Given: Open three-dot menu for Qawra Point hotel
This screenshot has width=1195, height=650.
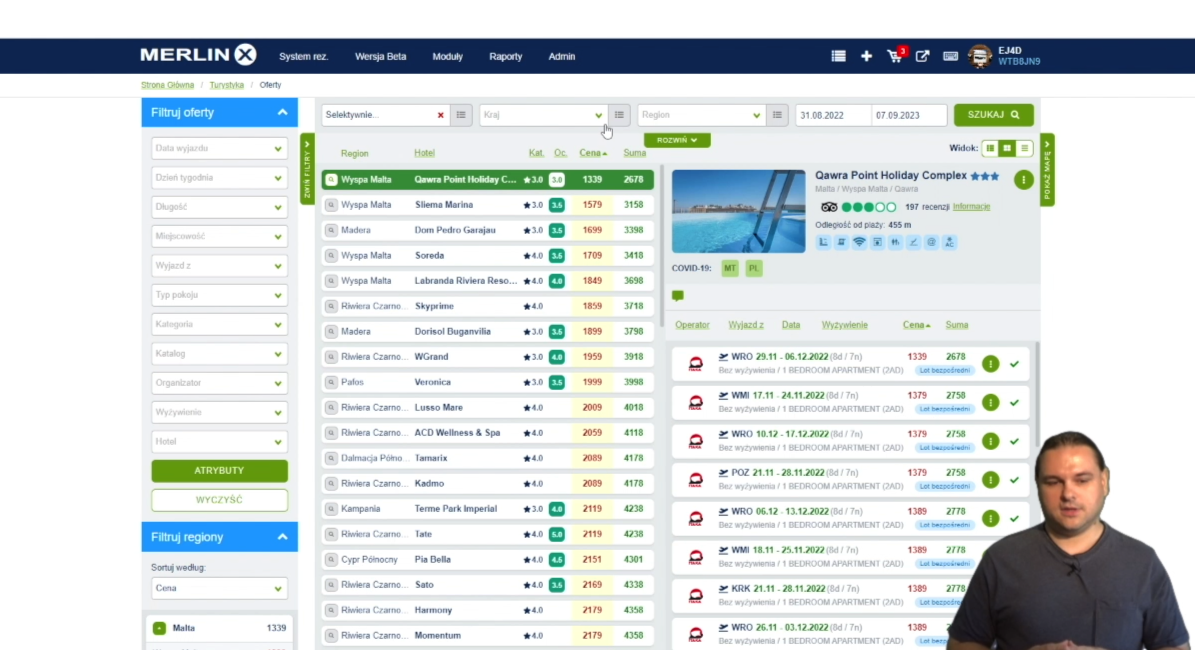Looking at the screenshot, I should 1023,180.
